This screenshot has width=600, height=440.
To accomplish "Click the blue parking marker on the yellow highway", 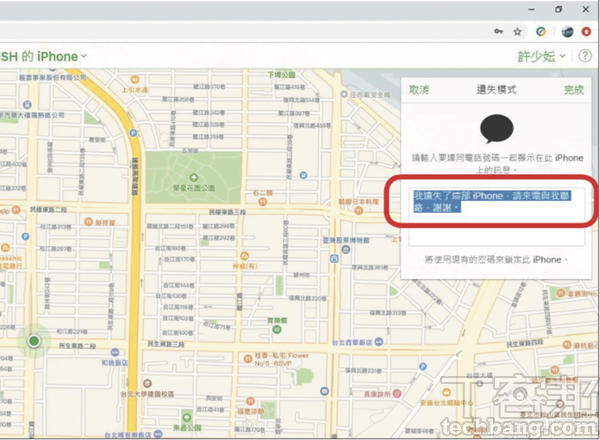I will coord(133,133).
